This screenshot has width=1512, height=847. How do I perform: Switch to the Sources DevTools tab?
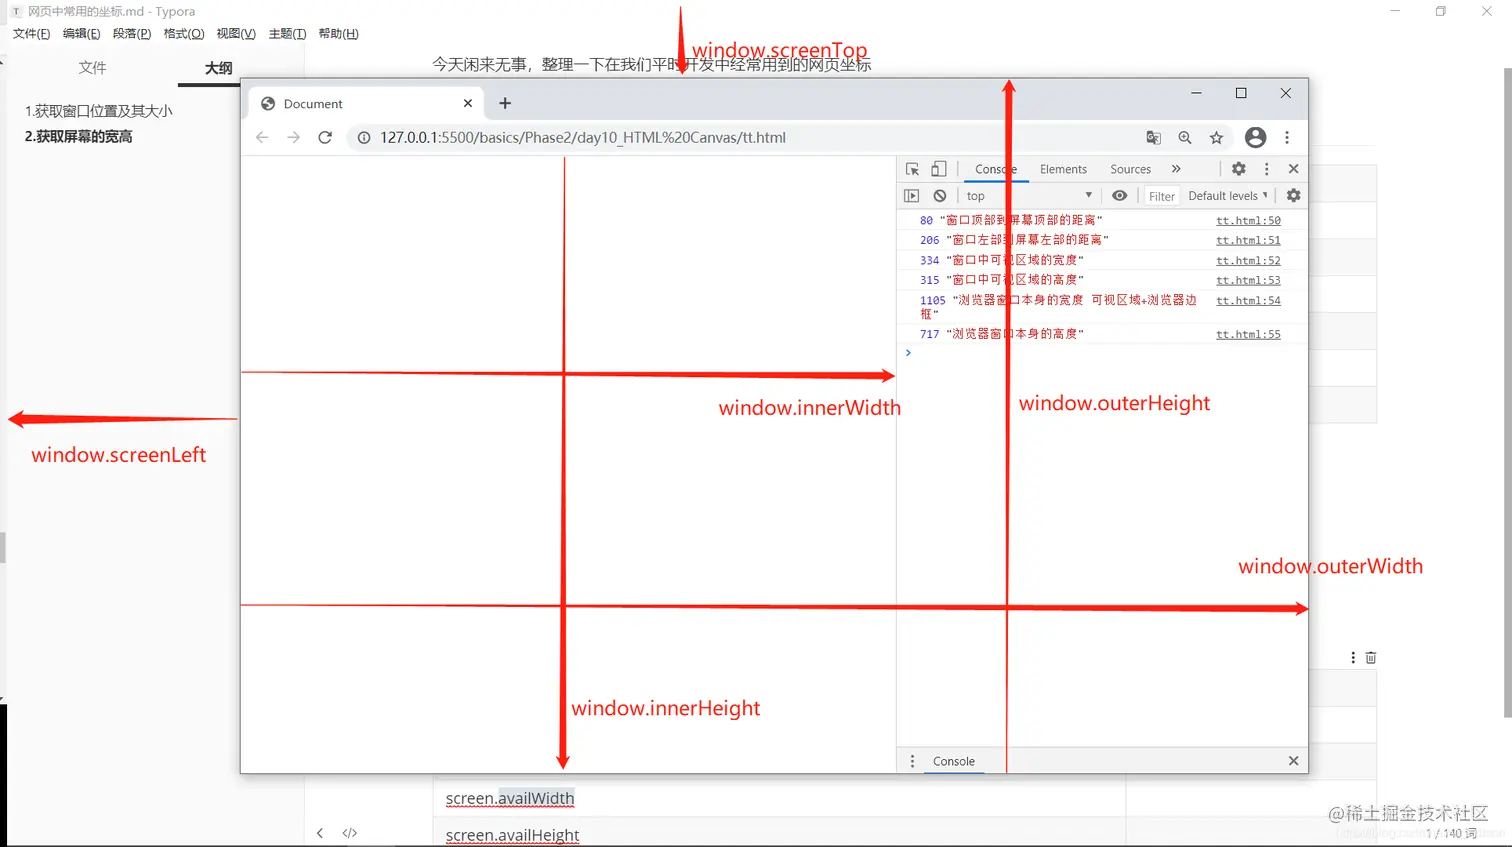point(1130,169)
